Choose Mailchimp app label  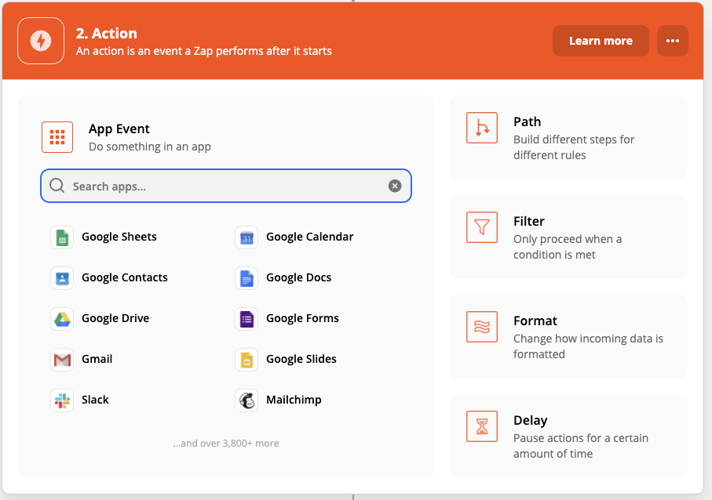click(x=294, y=400)
